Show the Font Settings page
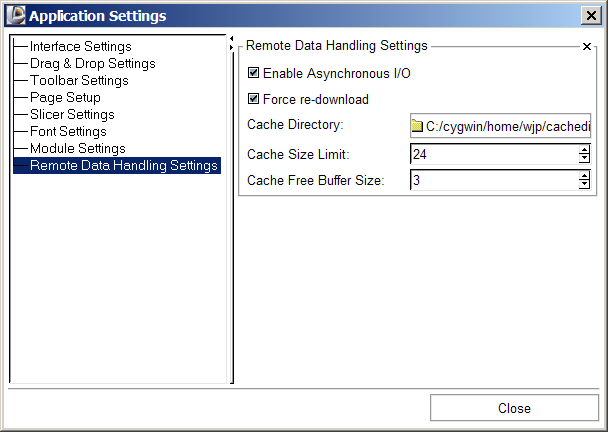Image resolution: width=608 pixels, height=432 pixels. 68,132
